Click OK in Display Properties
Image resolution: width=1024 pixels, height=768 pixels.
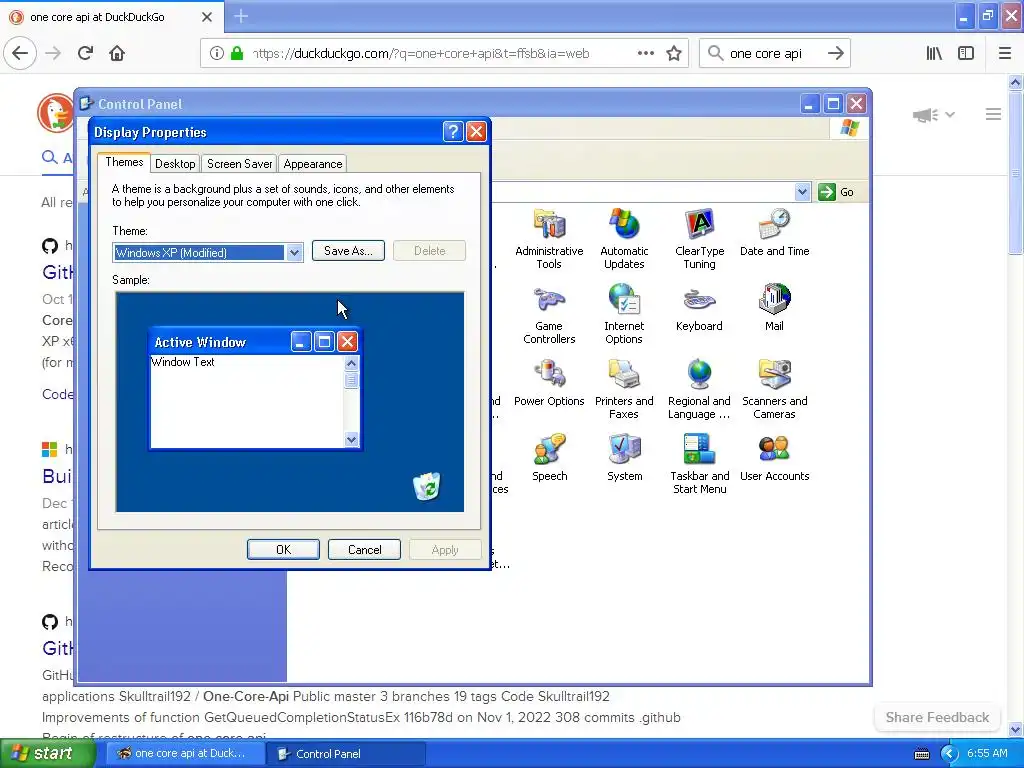pyautogui.click(x=283, y=550)
